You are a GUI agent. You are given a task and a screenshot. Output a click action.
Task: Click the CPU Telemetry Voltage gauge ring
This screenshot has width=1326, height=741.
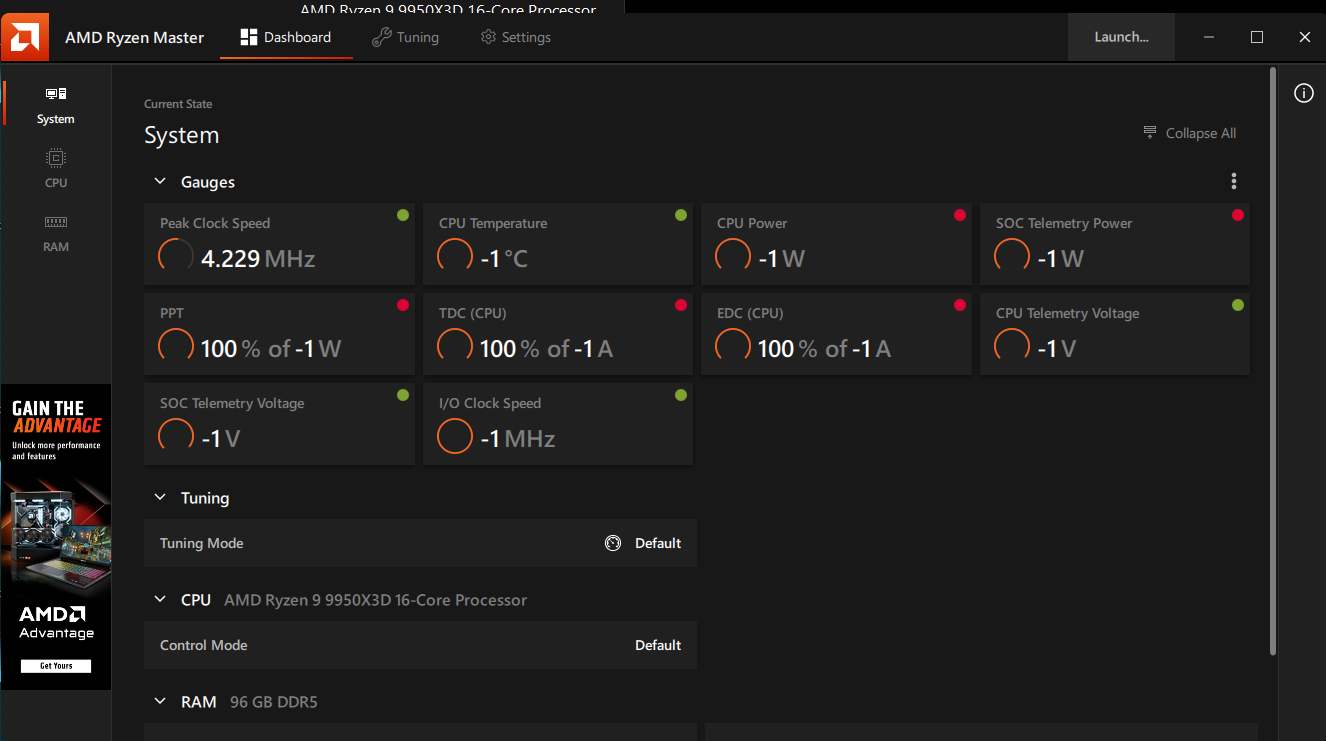pos(1012,347)
